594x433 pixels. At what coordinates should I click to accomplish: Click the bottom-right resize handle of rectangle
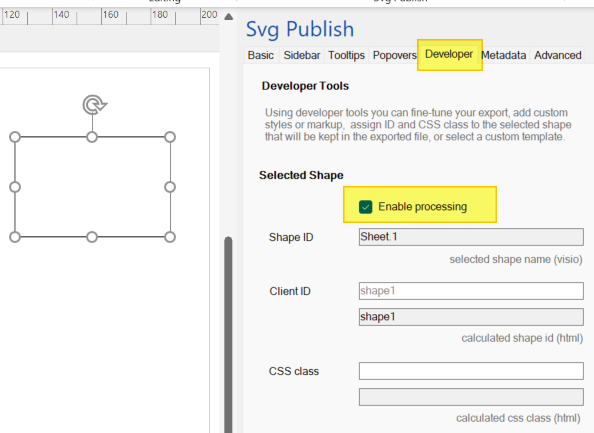pyautogui.click(x=170, y=237)
